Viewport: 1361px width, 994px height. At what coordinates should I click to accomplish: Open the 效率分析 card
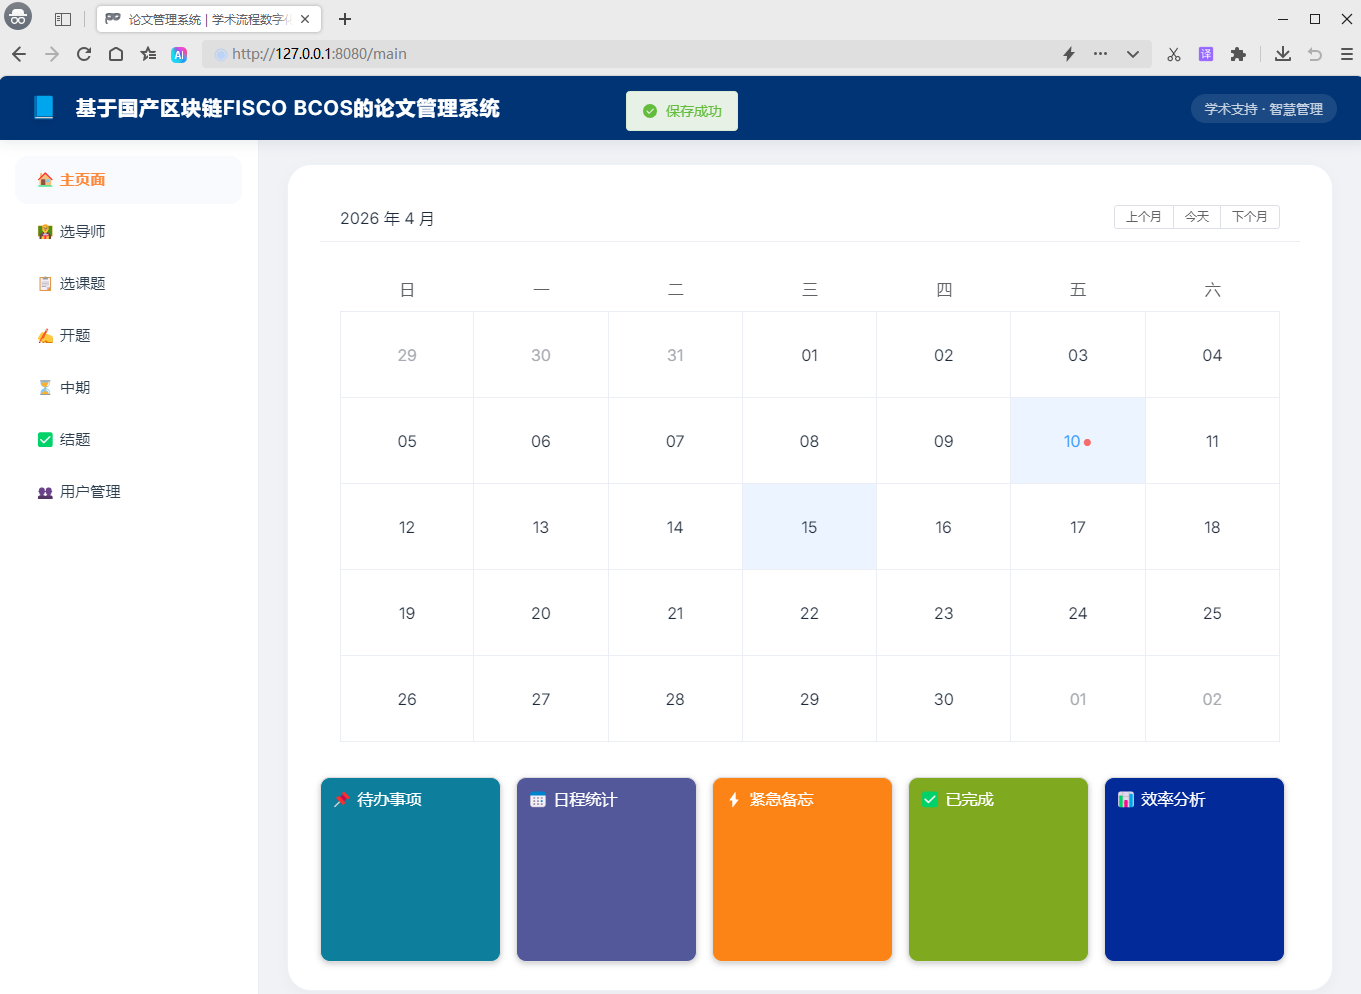click(x=1194, y=869)
